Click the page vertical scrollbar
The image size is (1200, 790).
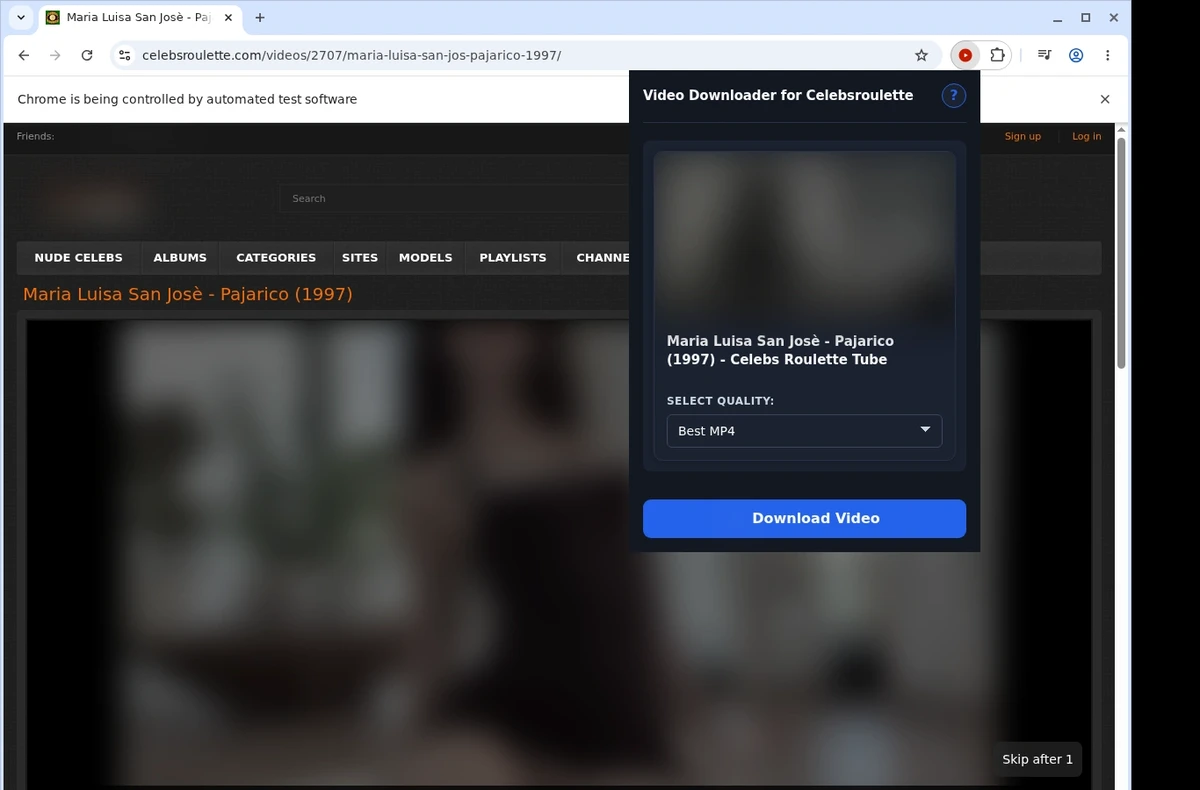1121,253
